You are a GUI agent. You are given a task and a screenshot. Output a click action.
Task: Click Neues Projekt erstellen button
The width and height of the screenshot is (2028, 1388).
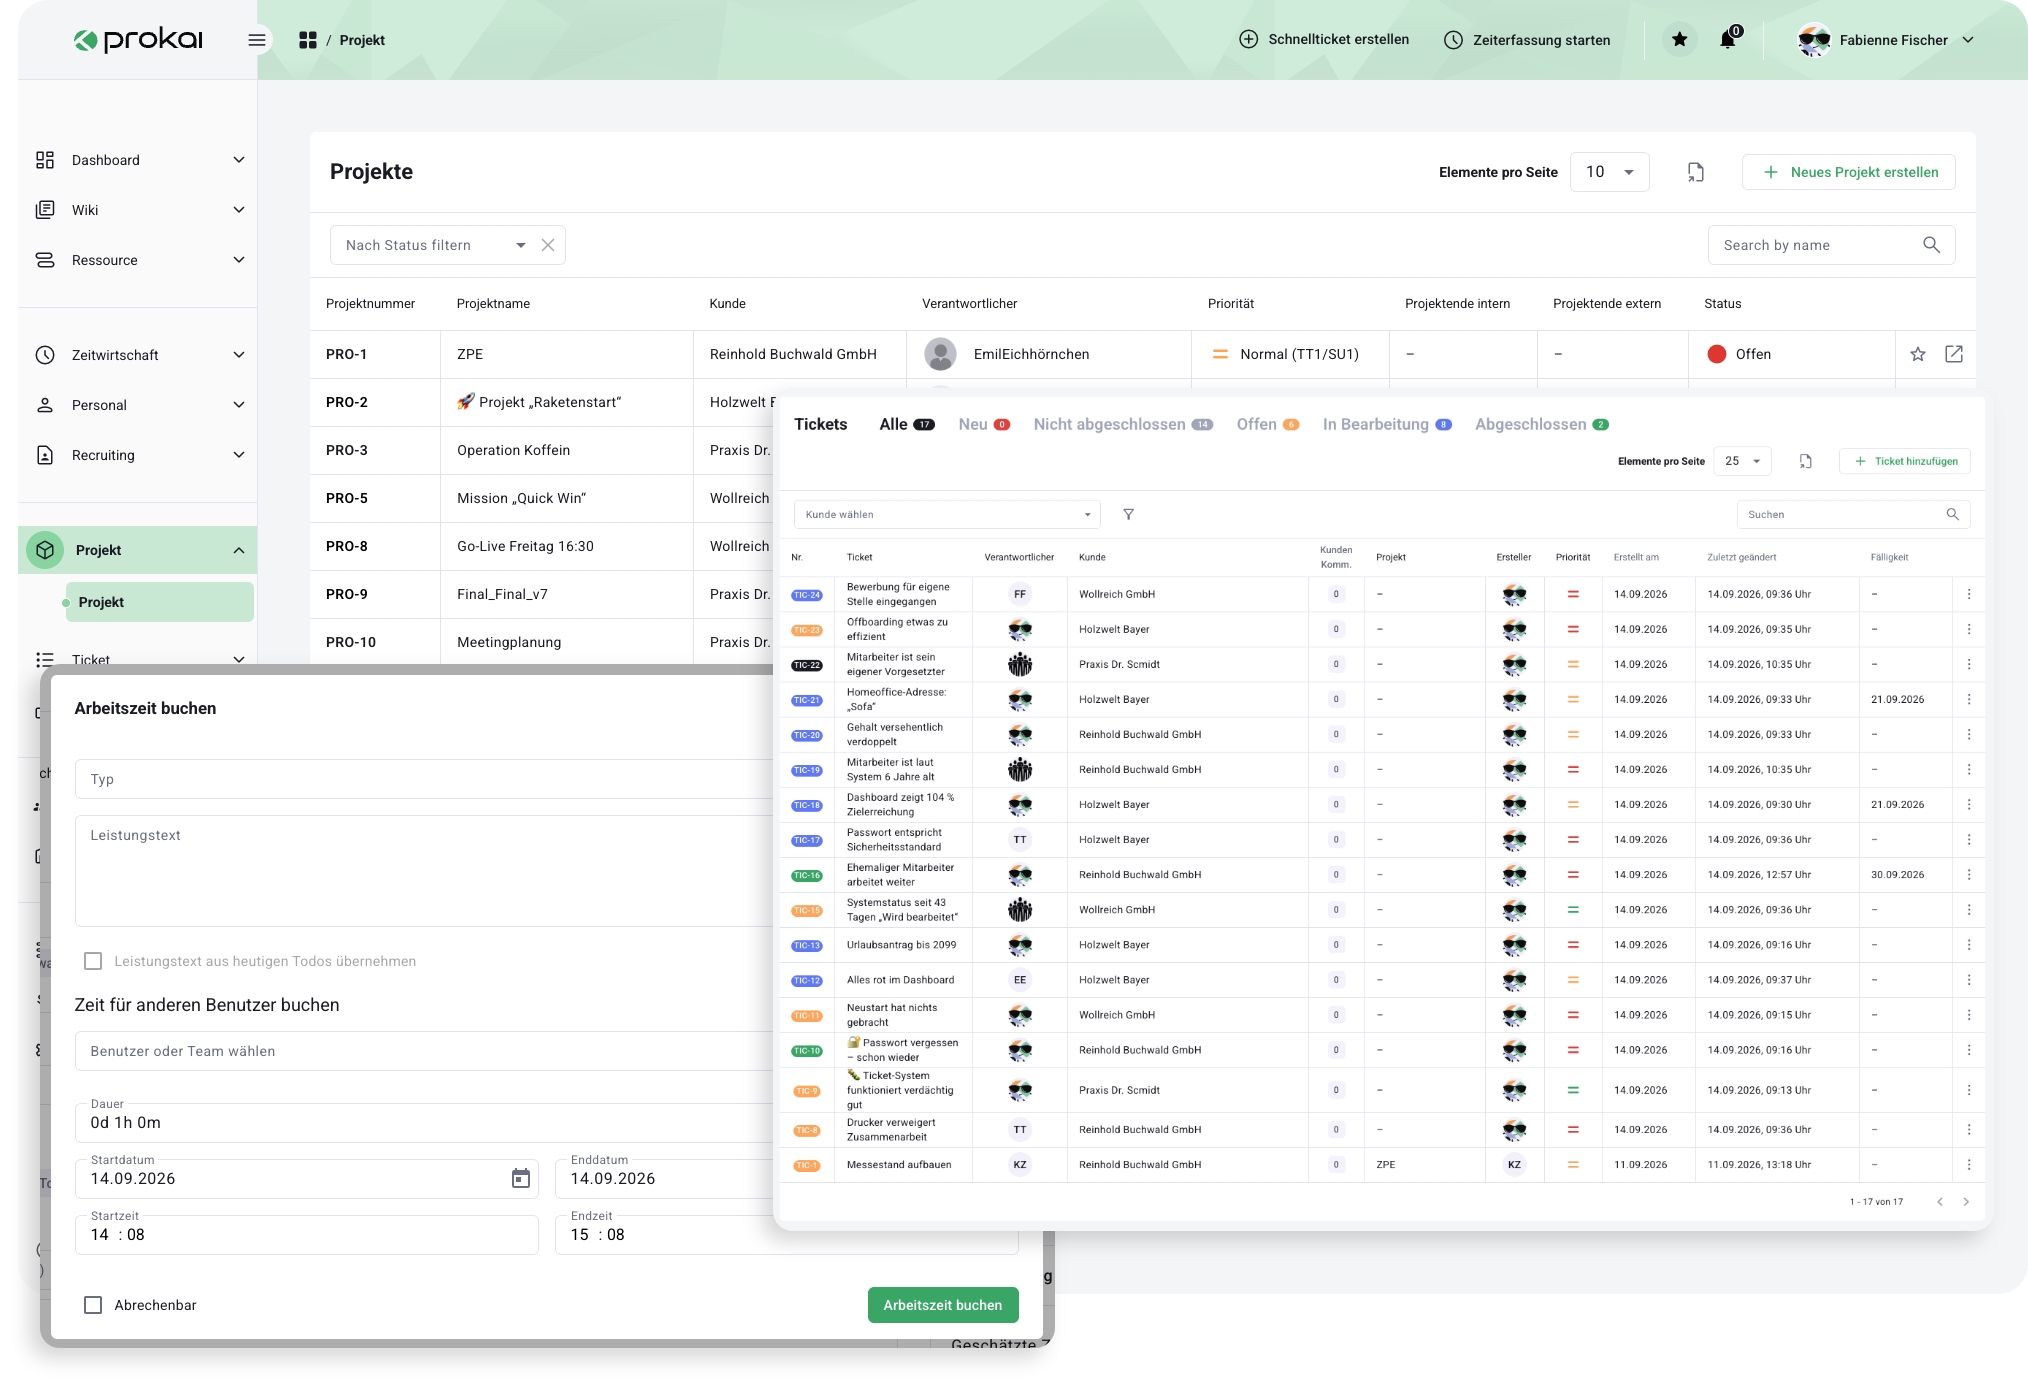coord(1848,172)
